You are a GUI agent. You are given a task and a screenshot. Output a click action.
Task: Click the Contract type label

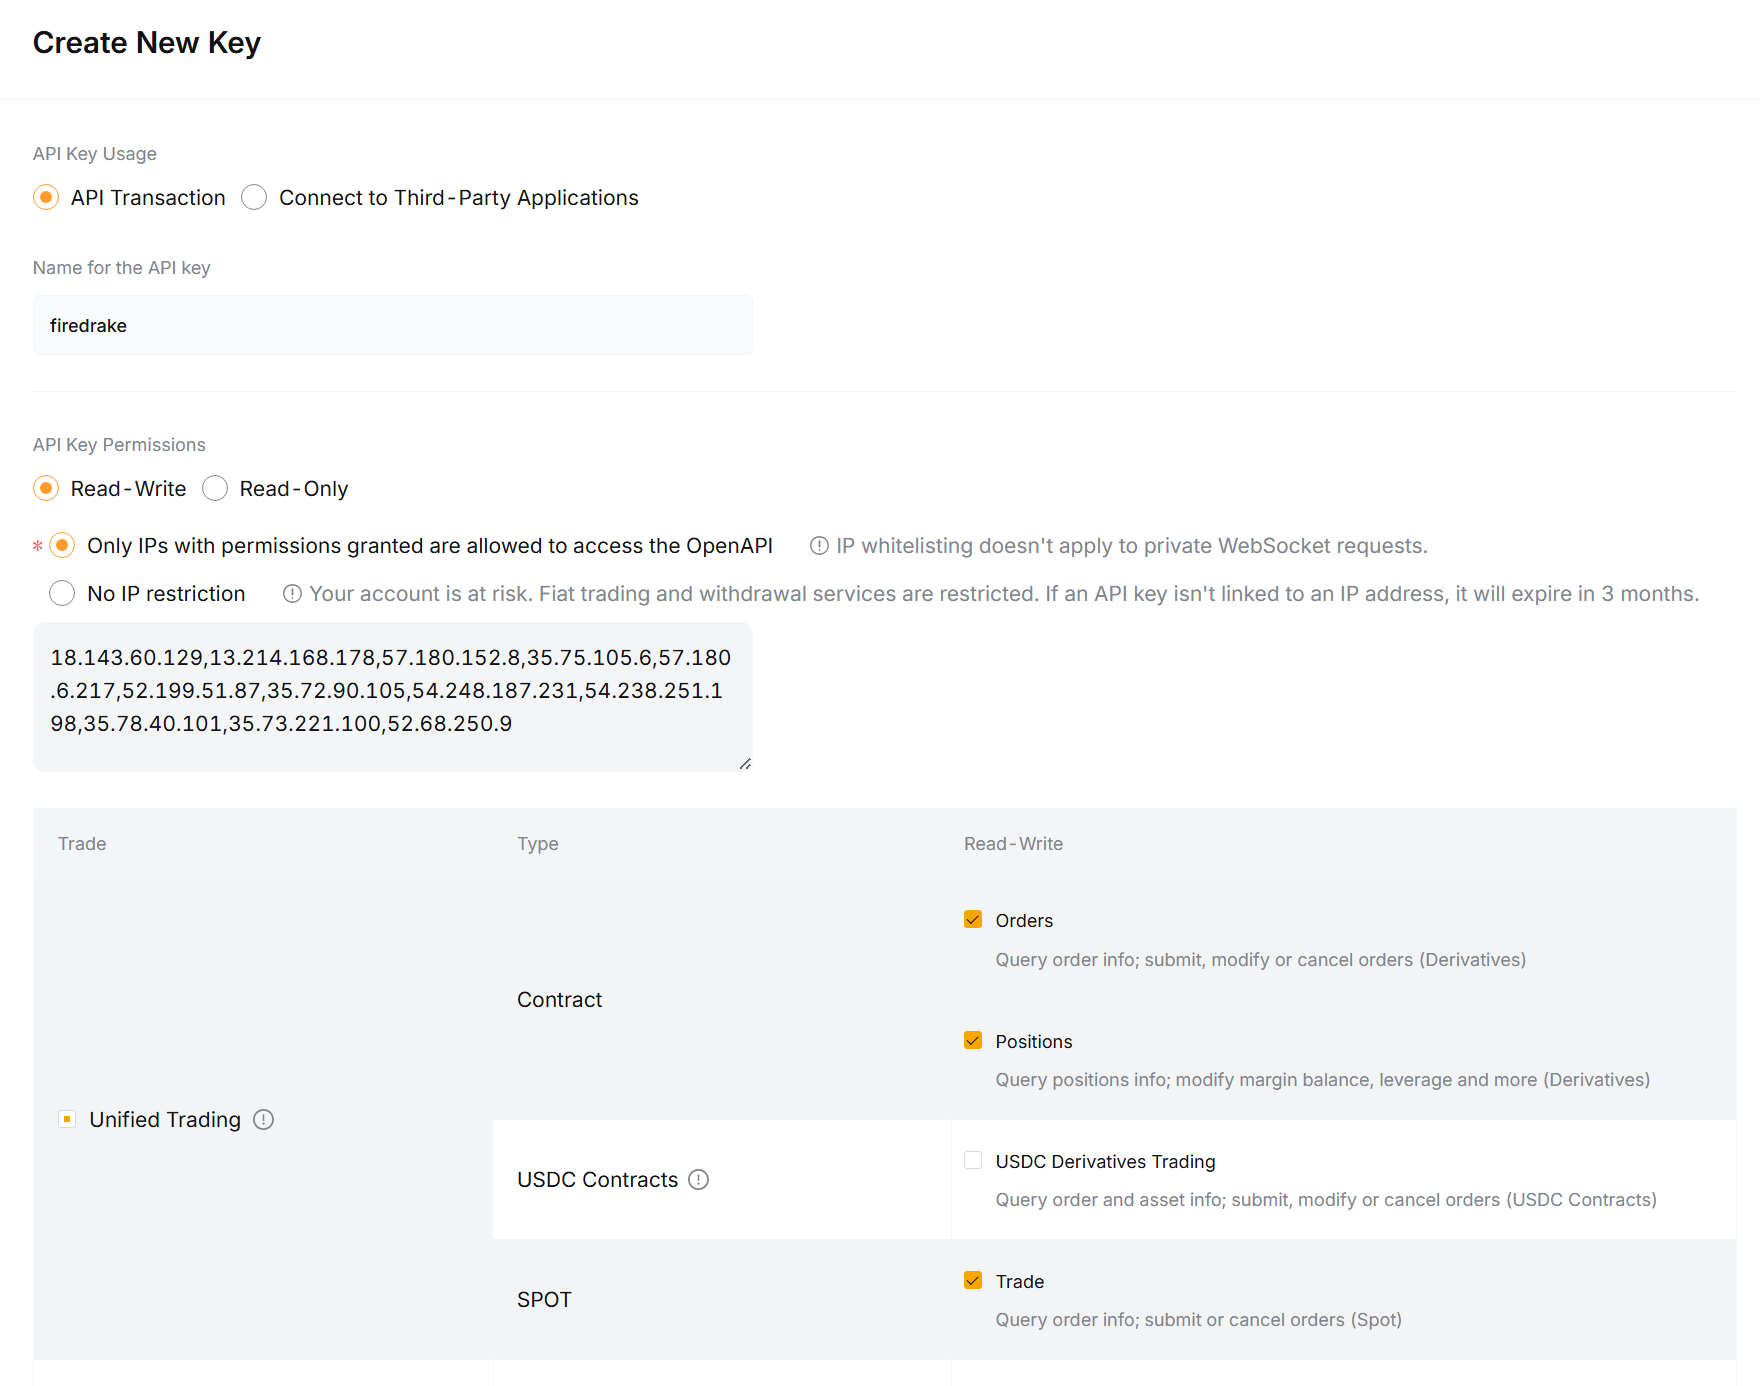pos(559,999)
